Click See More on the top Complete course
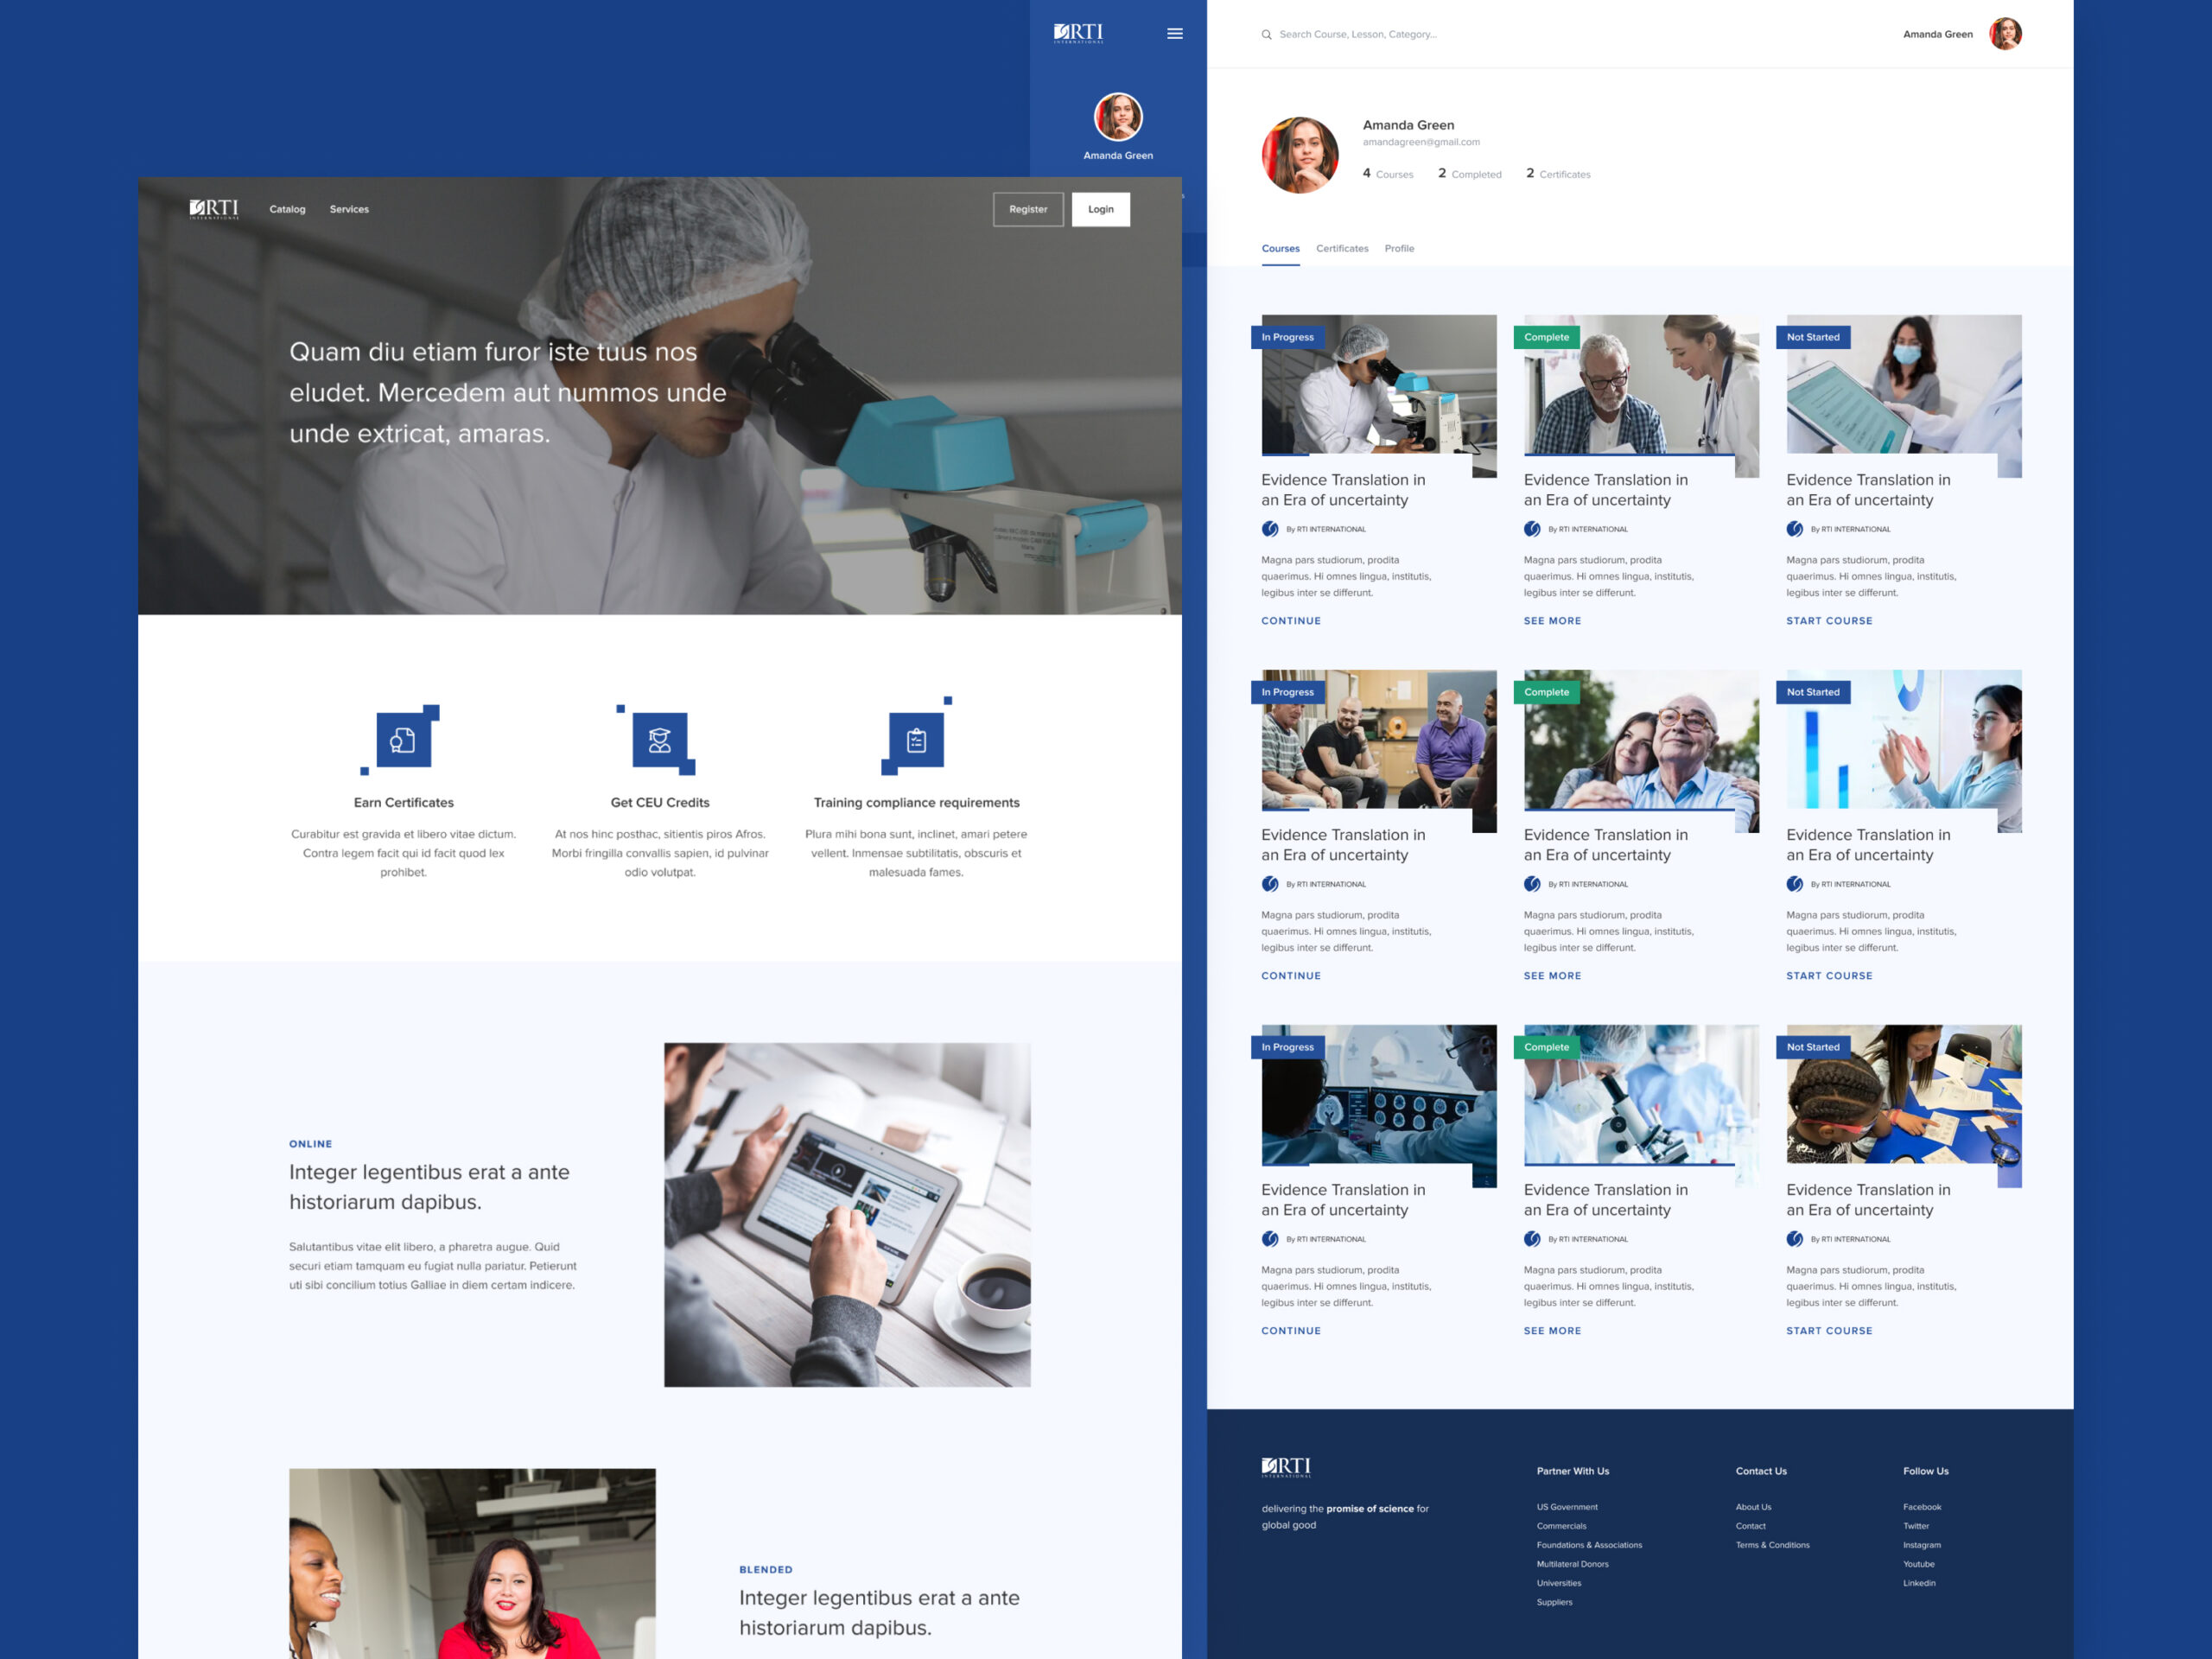The image size is (2212, 1659). click(1552, 620)
